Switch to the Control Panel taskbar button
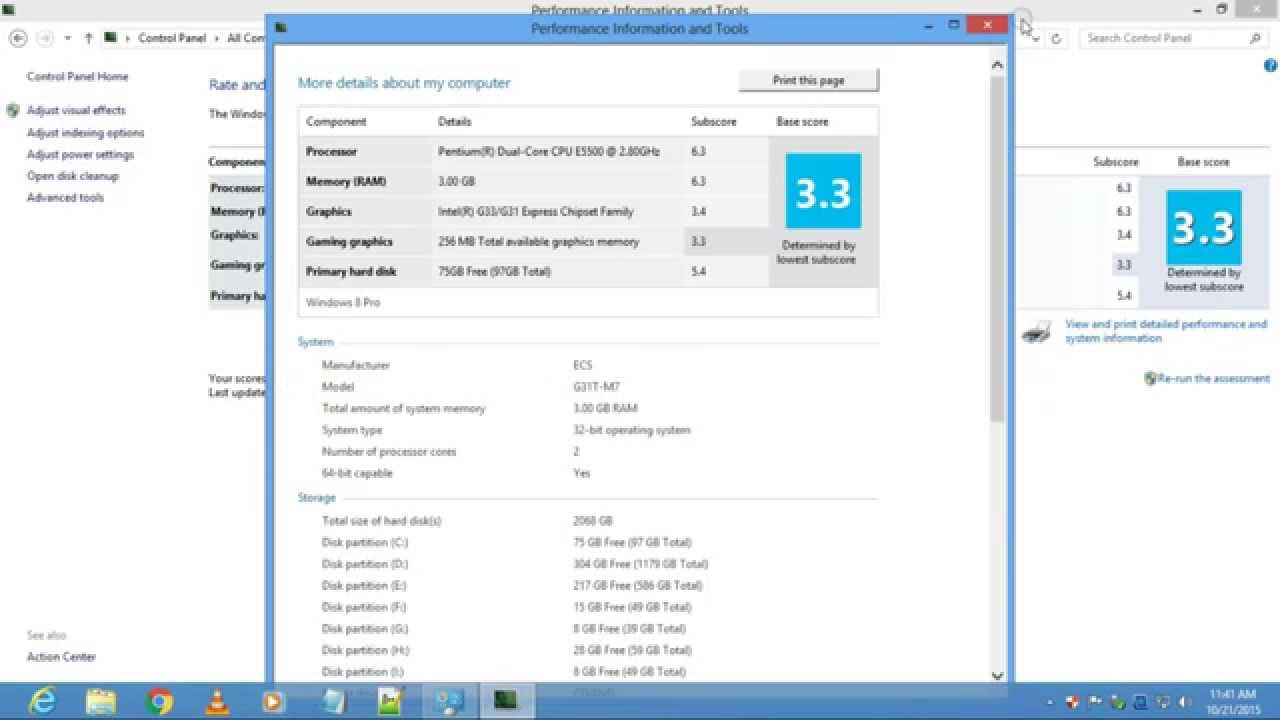Viewport: 1280px width, 720px height. click(449, 702)
